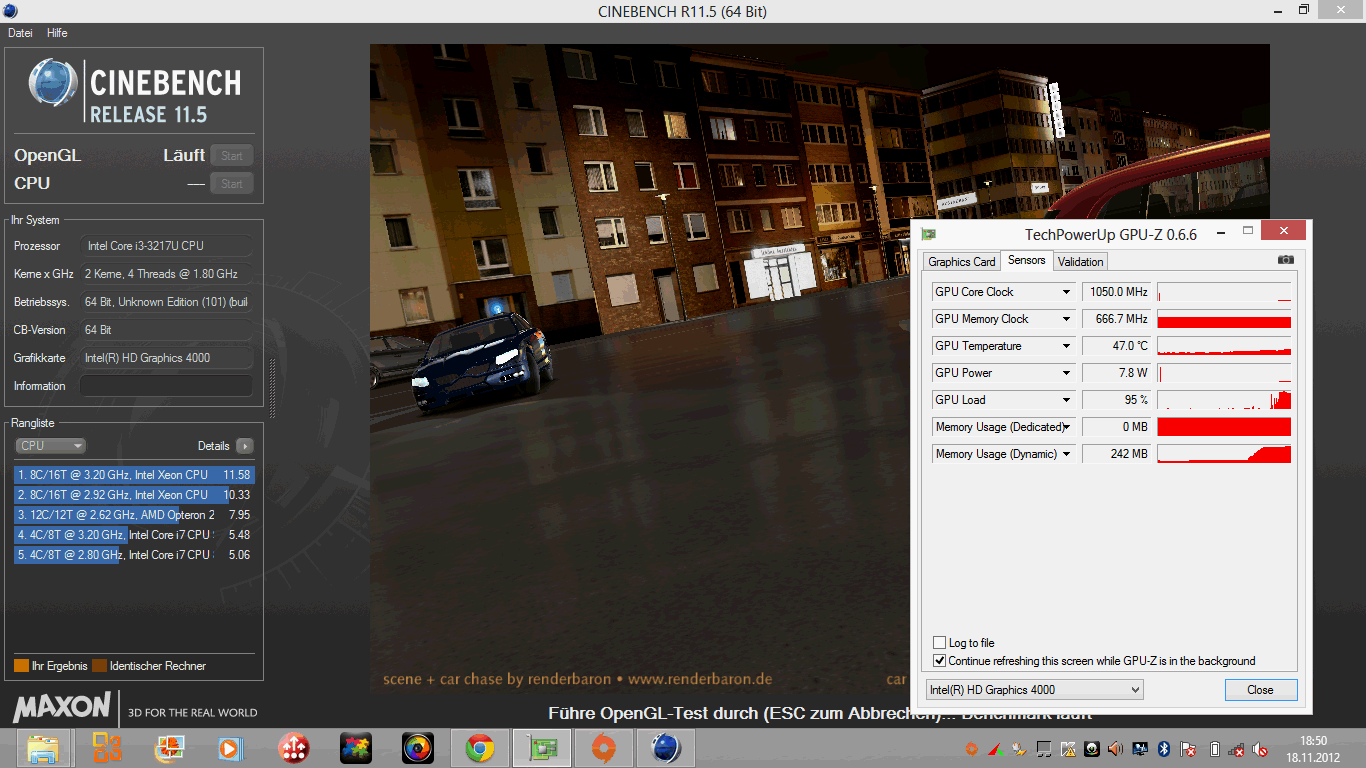Image resolution: width=1366 pixels, height=768 pixels.
Task: Select the 8C/16T @ 2.92 GHz ranking entry
Action: (134, 495)
